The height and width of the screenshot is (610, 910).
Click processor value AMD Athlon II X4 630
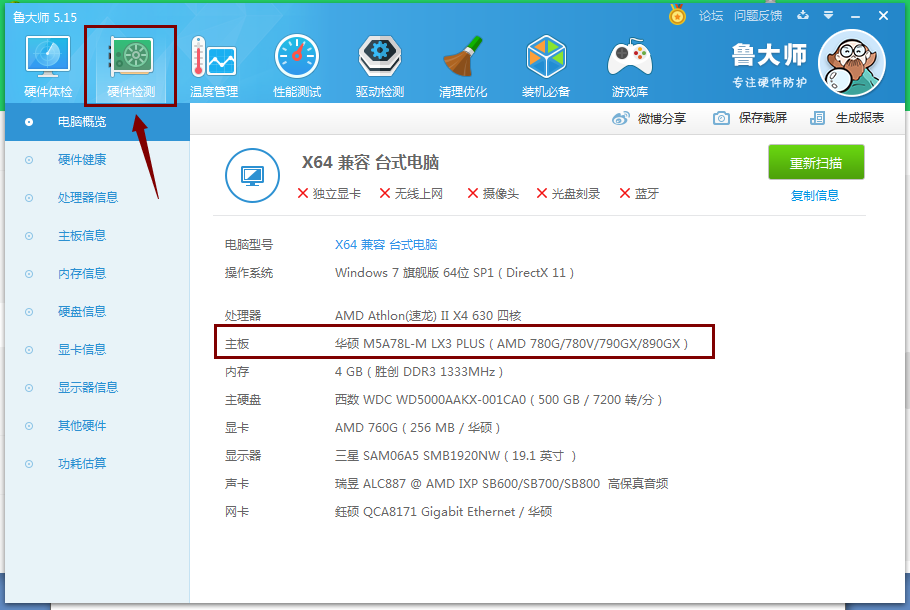pyautogui.click(x=428, y=316)
